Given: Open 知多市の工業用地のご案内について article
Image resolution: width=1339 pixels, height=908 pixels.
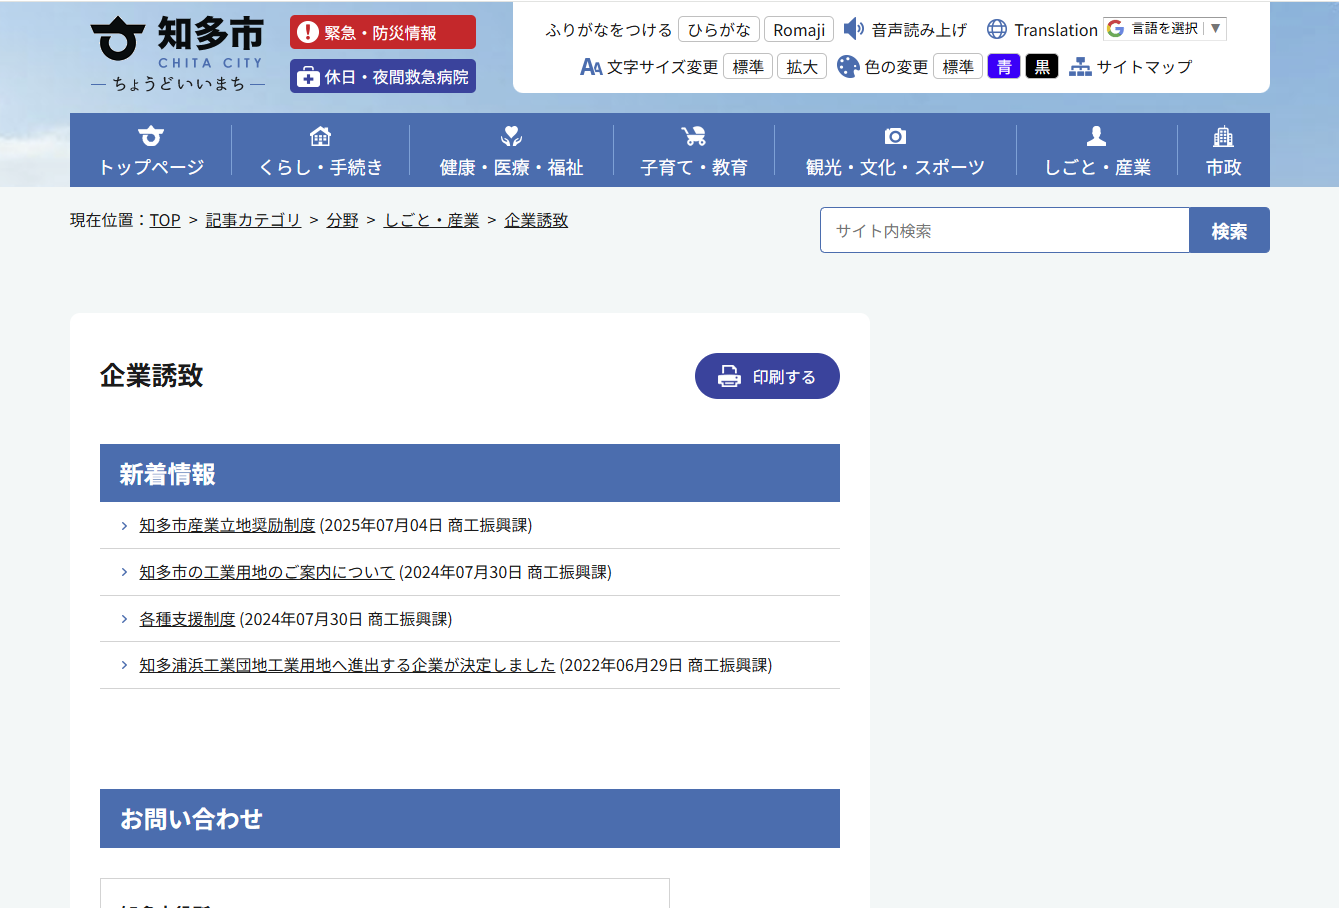Looking at the screenshot, I should 267,572.
